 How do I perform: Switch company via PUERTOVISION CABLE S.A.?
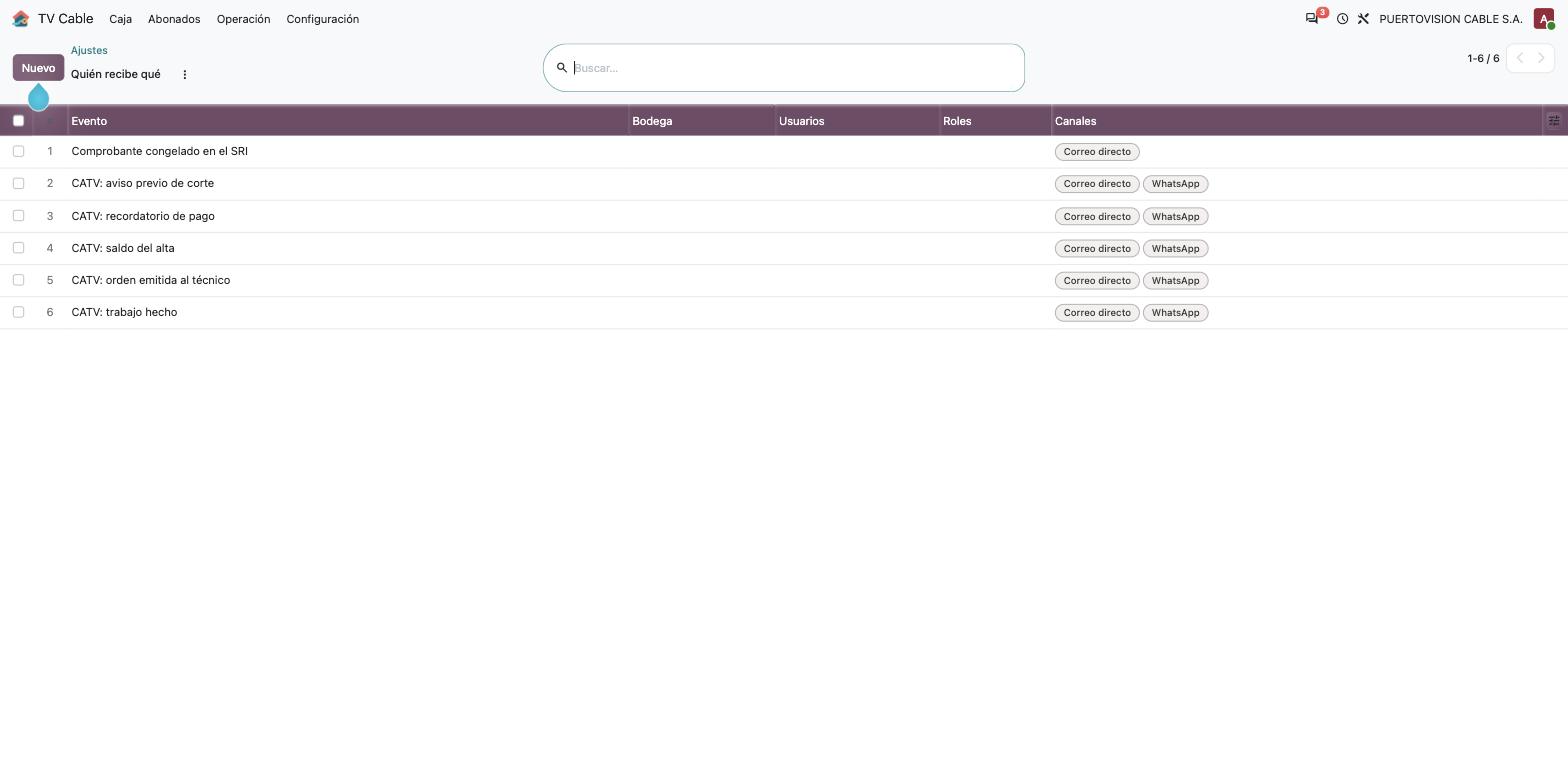click(1450, 19)
